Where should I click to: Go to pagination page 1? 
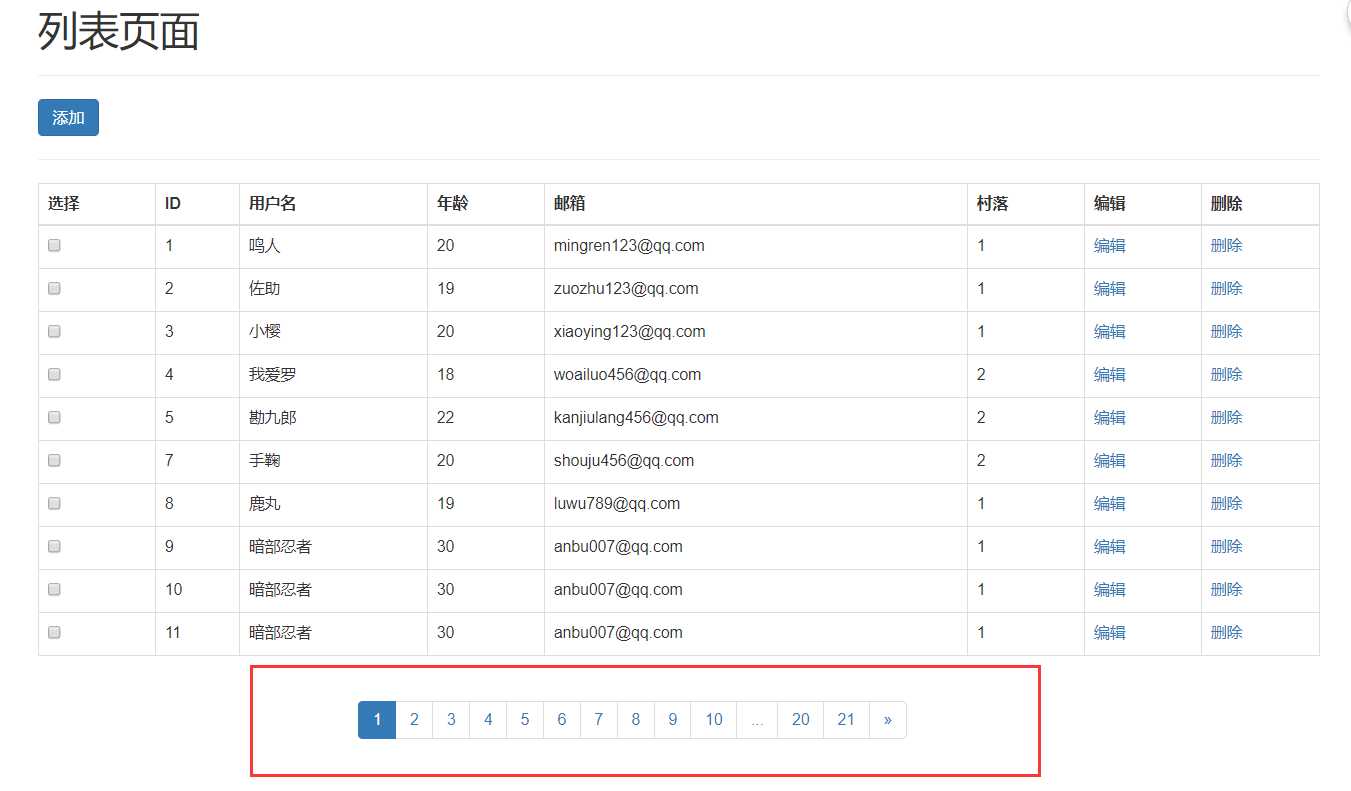[377, 720]
